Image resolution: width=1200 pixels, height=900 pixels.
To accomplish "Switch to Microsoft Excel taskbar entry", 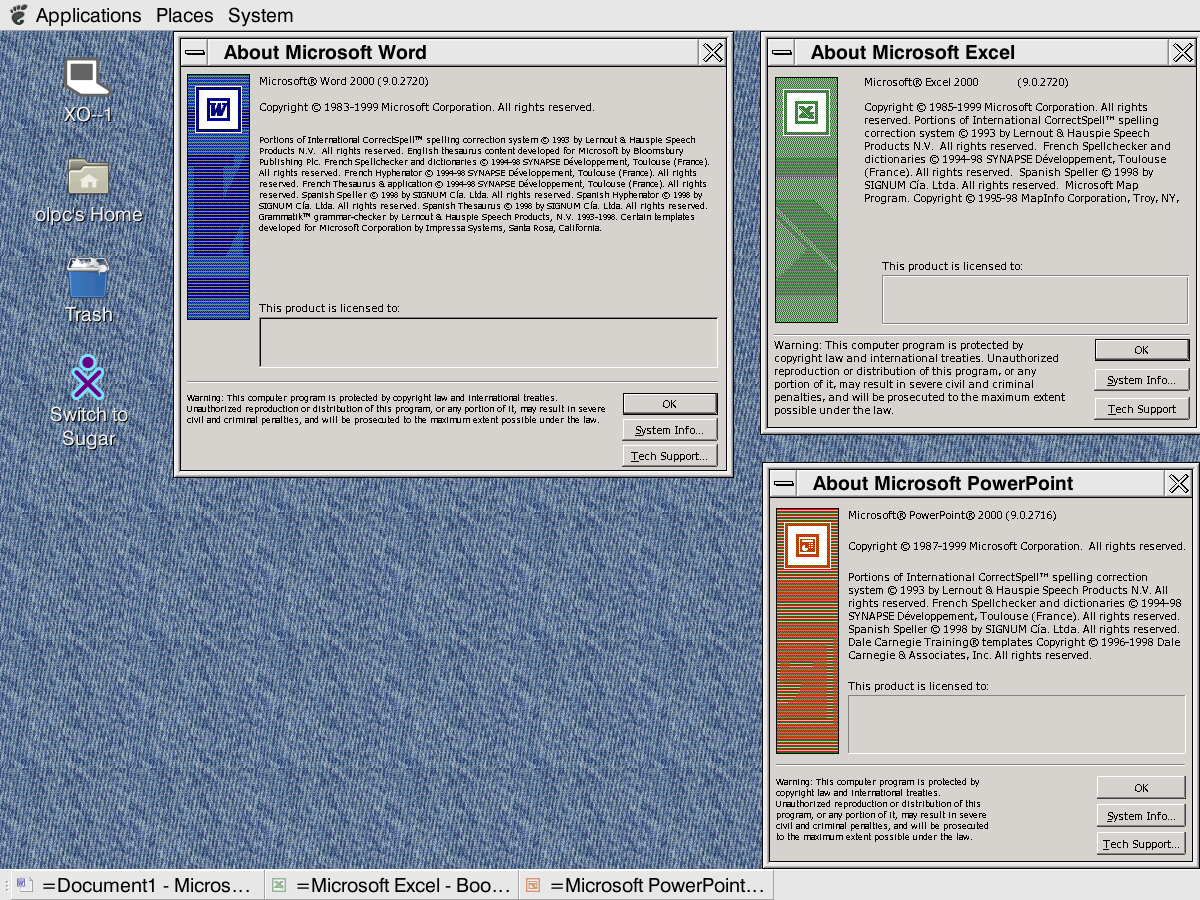I will click(x=391, y=885).
